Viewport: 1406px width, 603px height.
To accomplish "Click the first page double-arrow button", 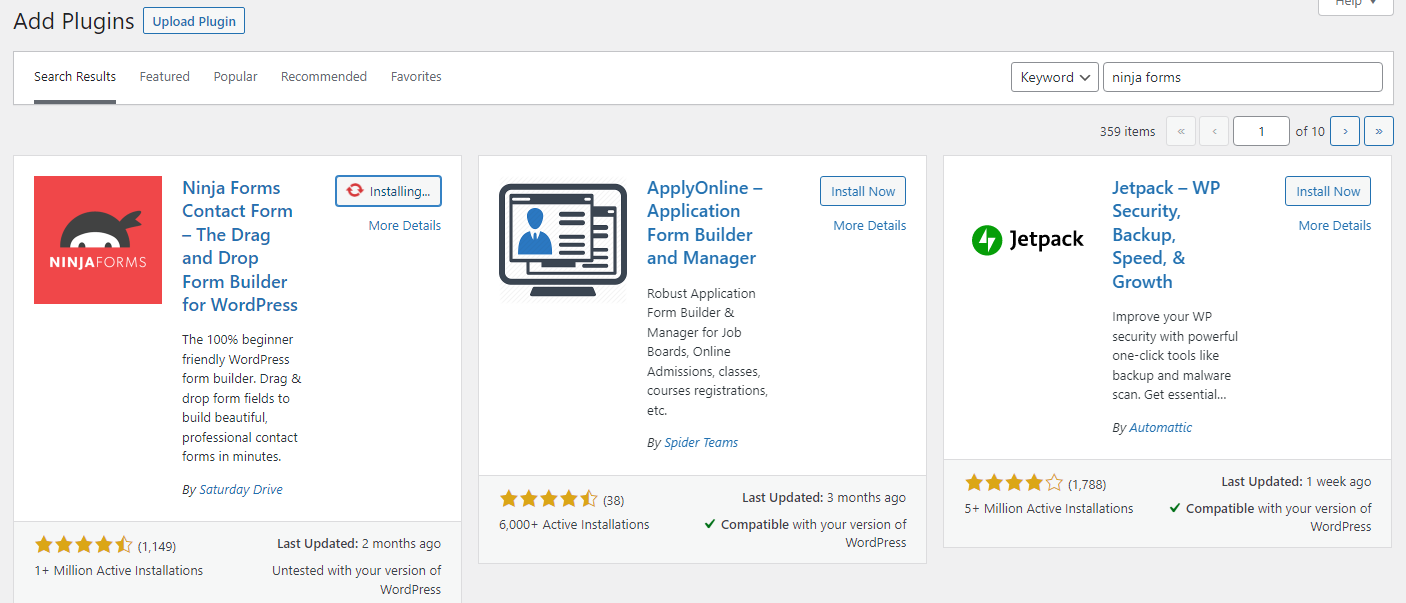I will point(1181,131).
